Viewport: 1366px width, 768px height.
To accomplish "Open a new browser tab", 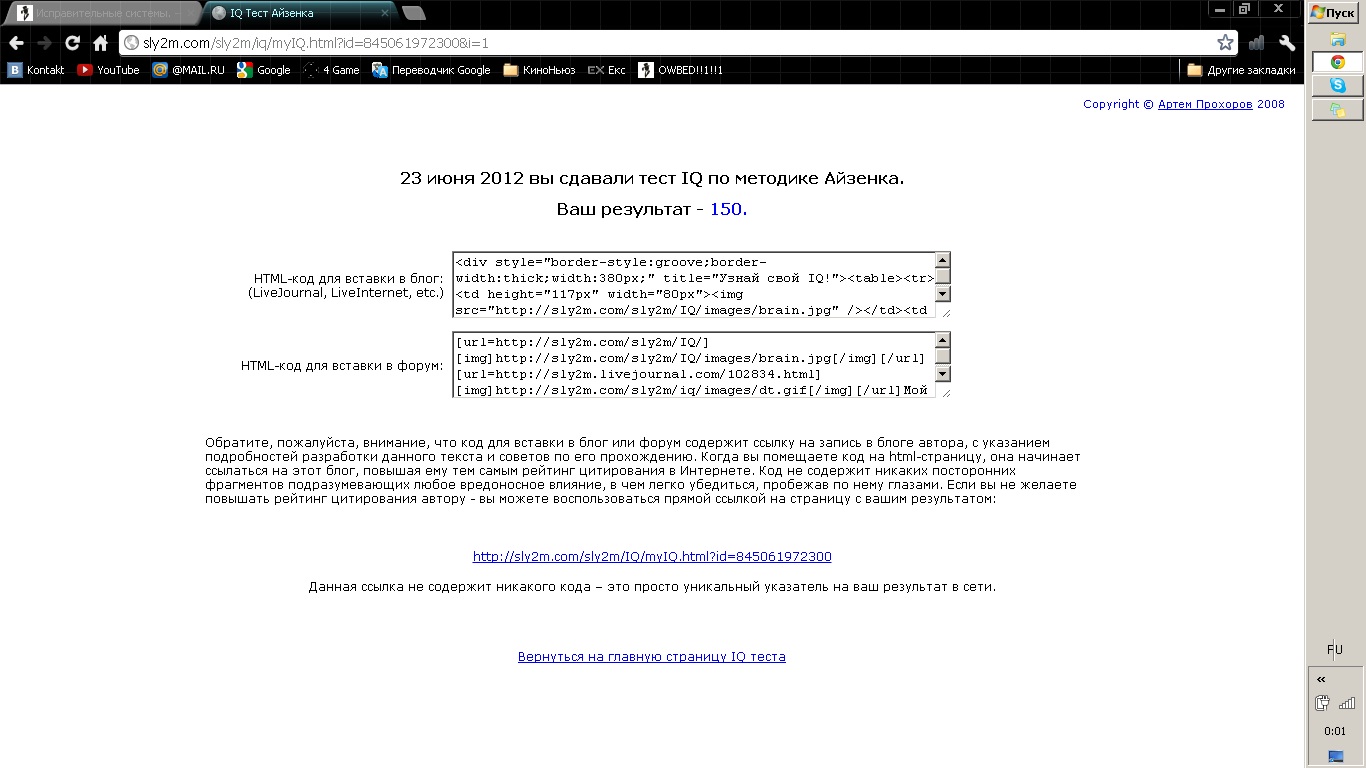I will (x=413, y=13).
